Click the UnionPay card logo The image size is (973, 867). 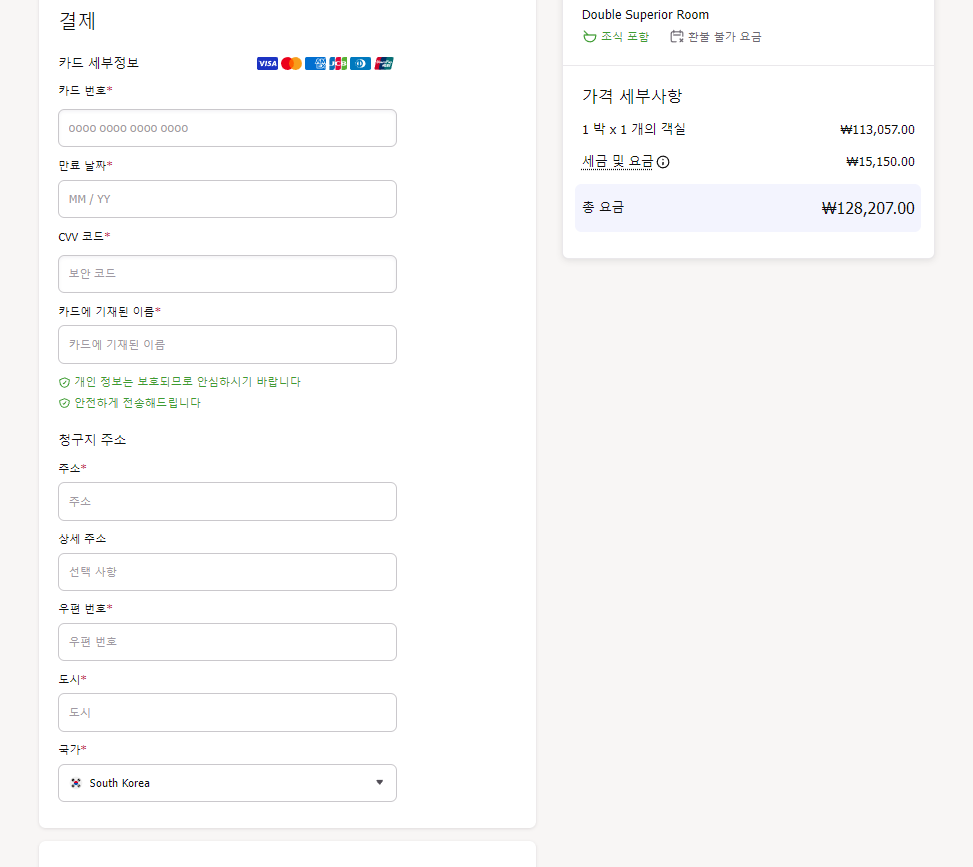(384, 64)
